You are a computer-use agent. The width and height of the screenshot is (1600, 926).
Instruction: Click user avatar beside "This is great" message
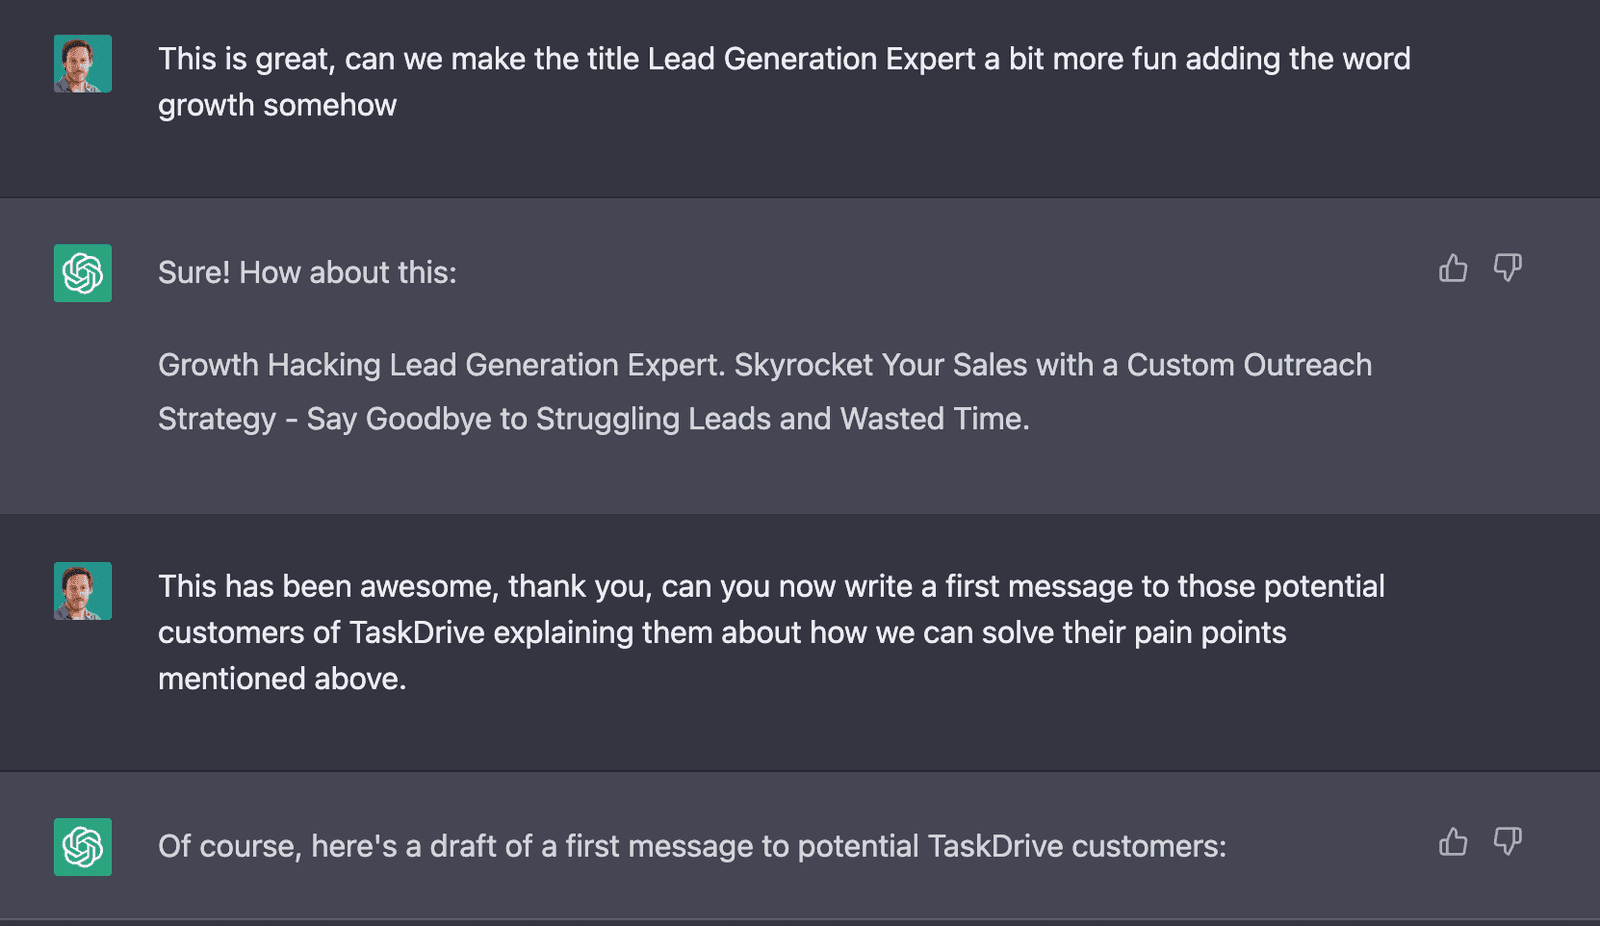point(83,64)
